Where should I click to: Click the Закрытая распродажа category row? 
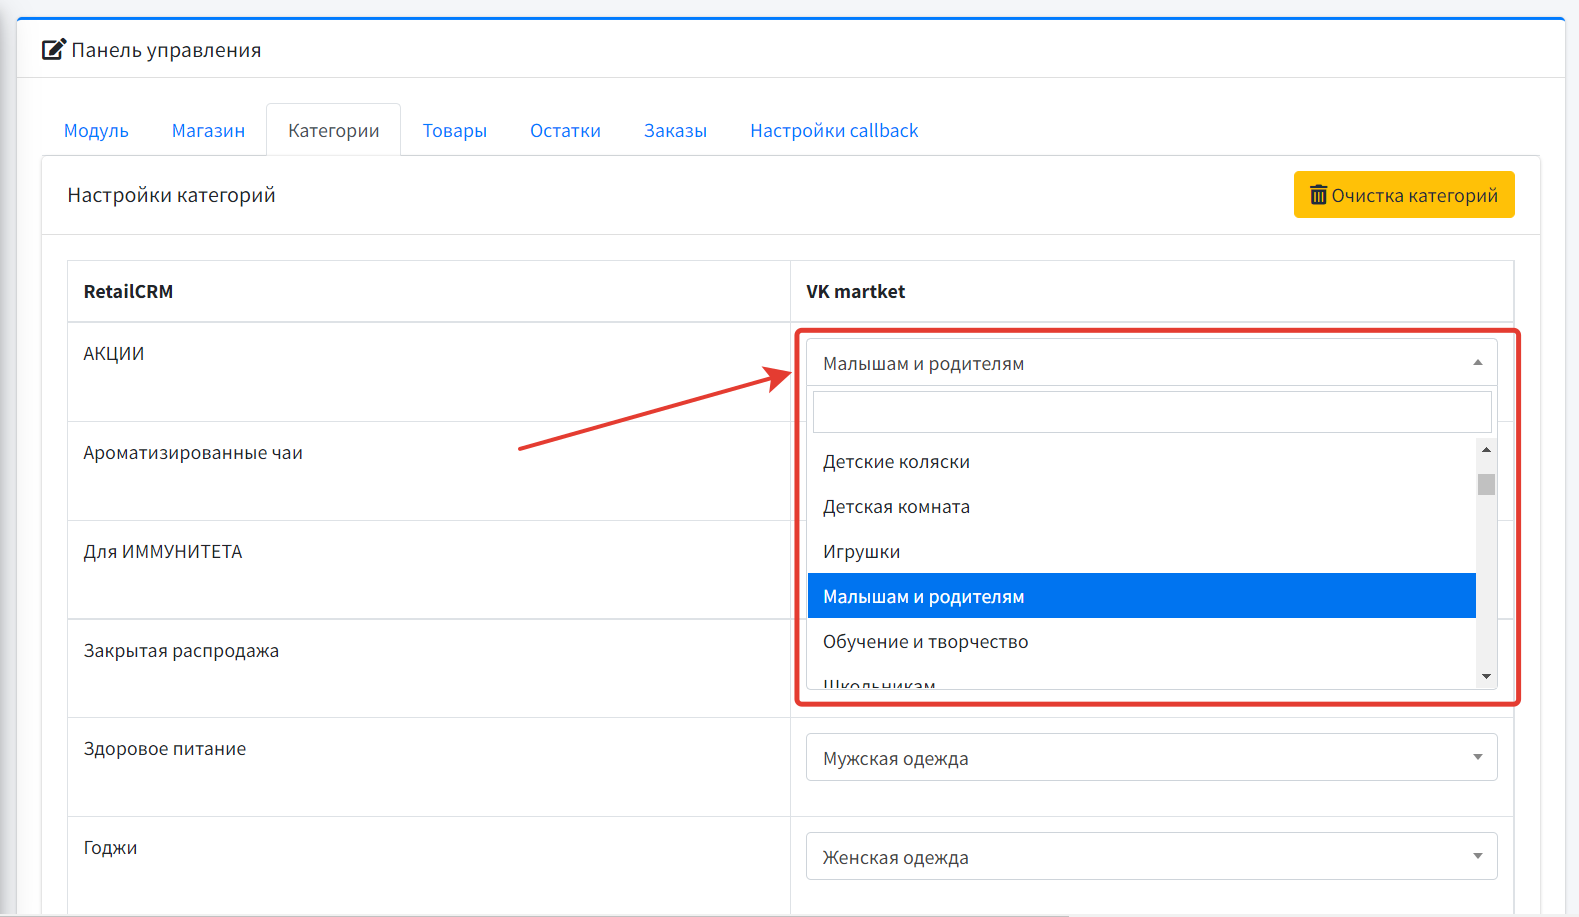point(429,669)
